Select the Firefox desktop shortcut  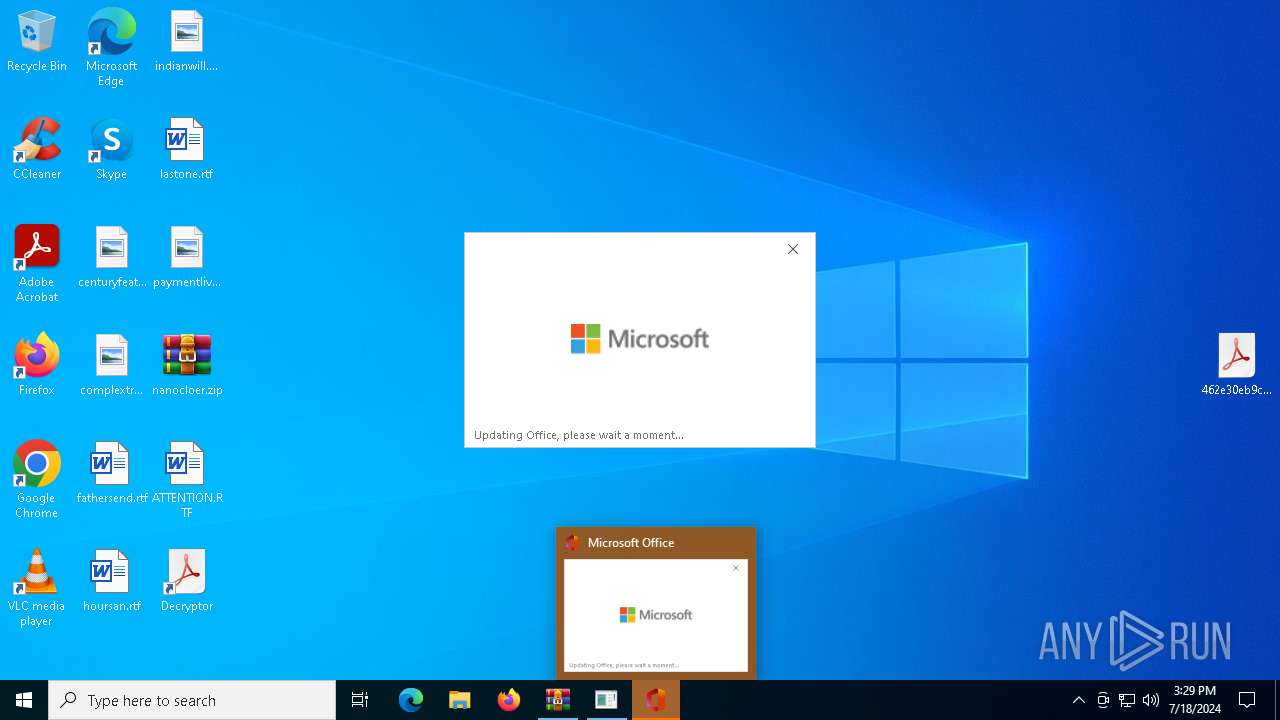37,366
